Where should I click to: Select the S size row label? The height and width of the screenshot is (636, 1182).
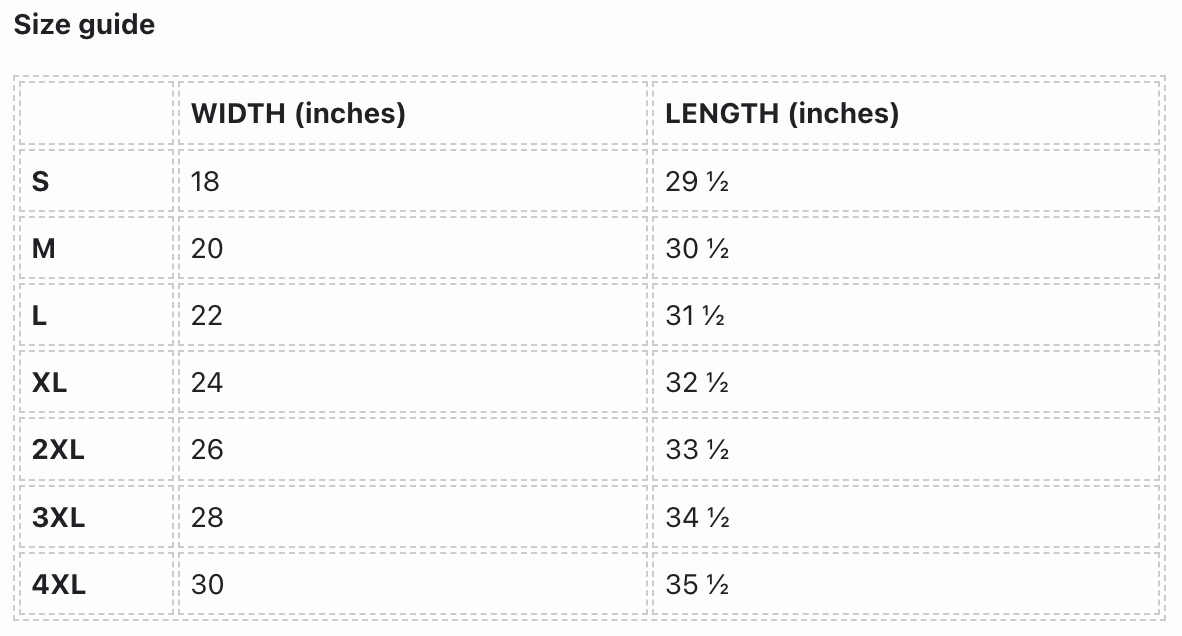point(41,181)
